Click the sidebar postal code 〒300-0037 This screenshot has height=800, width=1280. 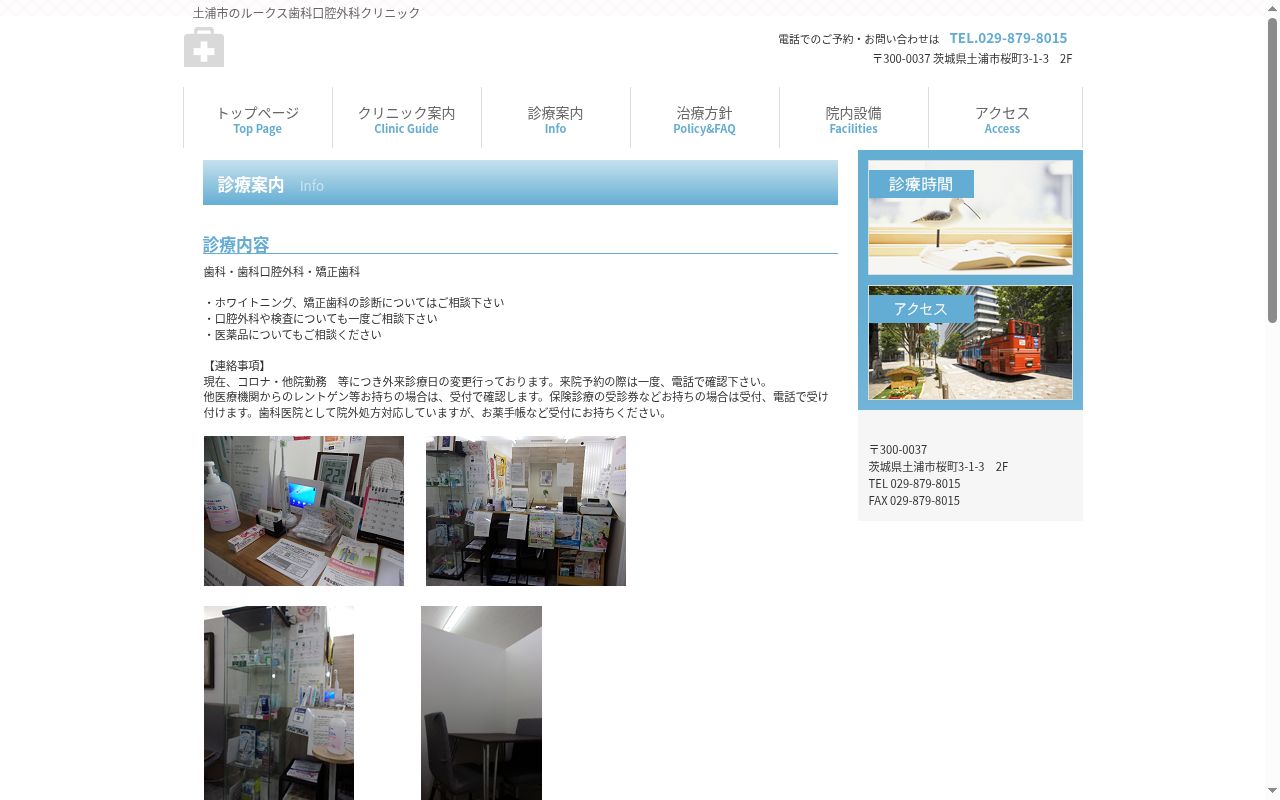point(898,450)
